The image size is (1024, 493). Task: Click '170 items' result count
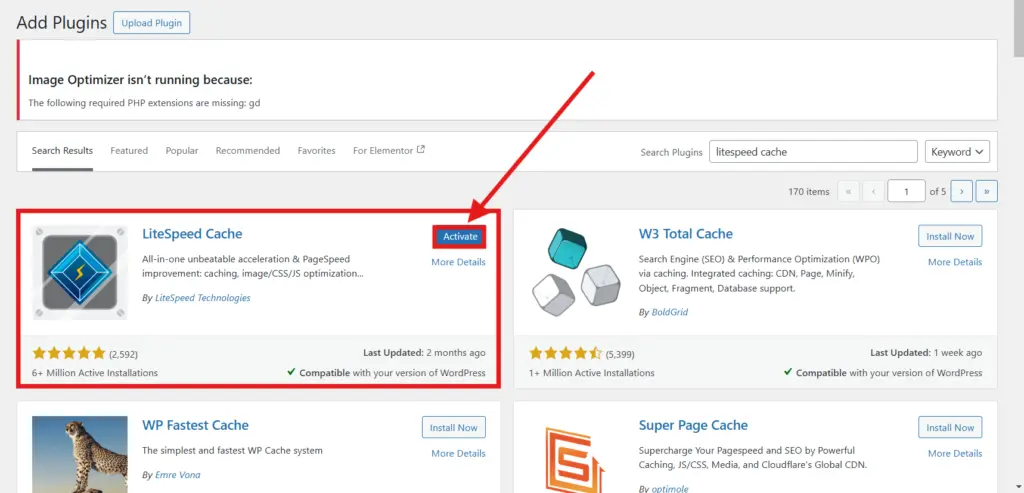808,191
